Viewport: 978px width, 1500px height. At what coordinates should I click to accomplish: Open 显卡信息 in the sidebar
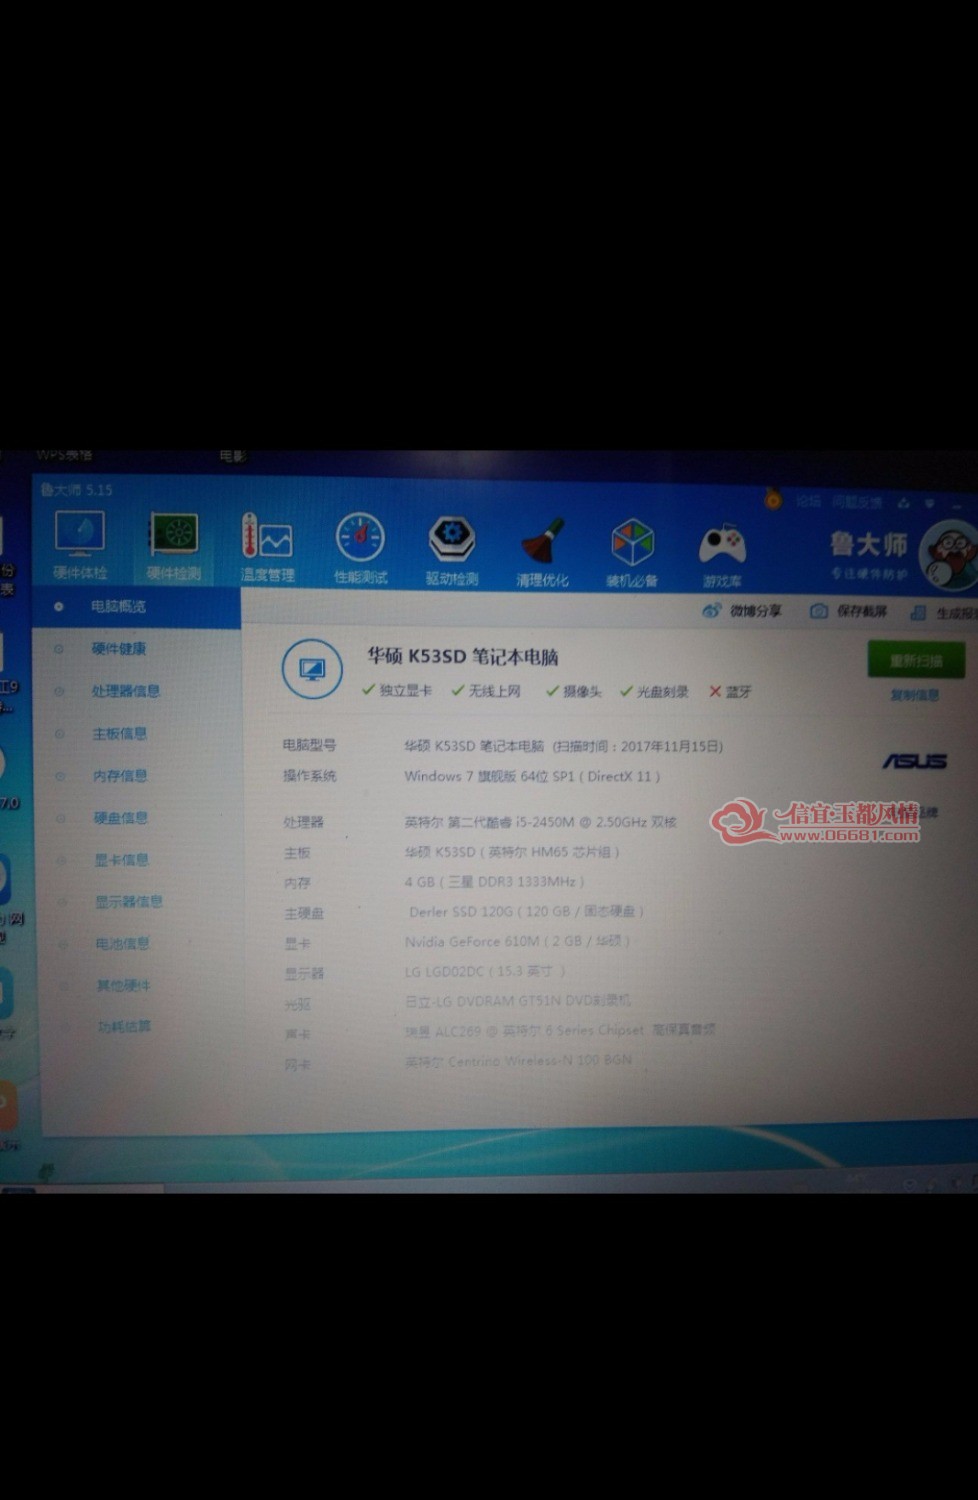[x=122, y=859]
